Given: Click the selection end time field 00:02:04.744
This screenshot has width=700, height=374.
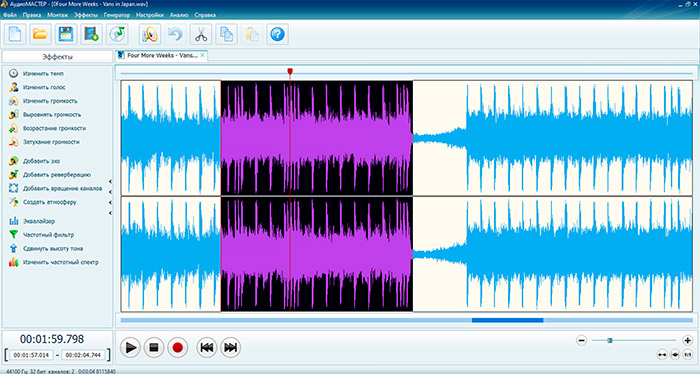Looking at the screenshot, I should click(83, 355).
